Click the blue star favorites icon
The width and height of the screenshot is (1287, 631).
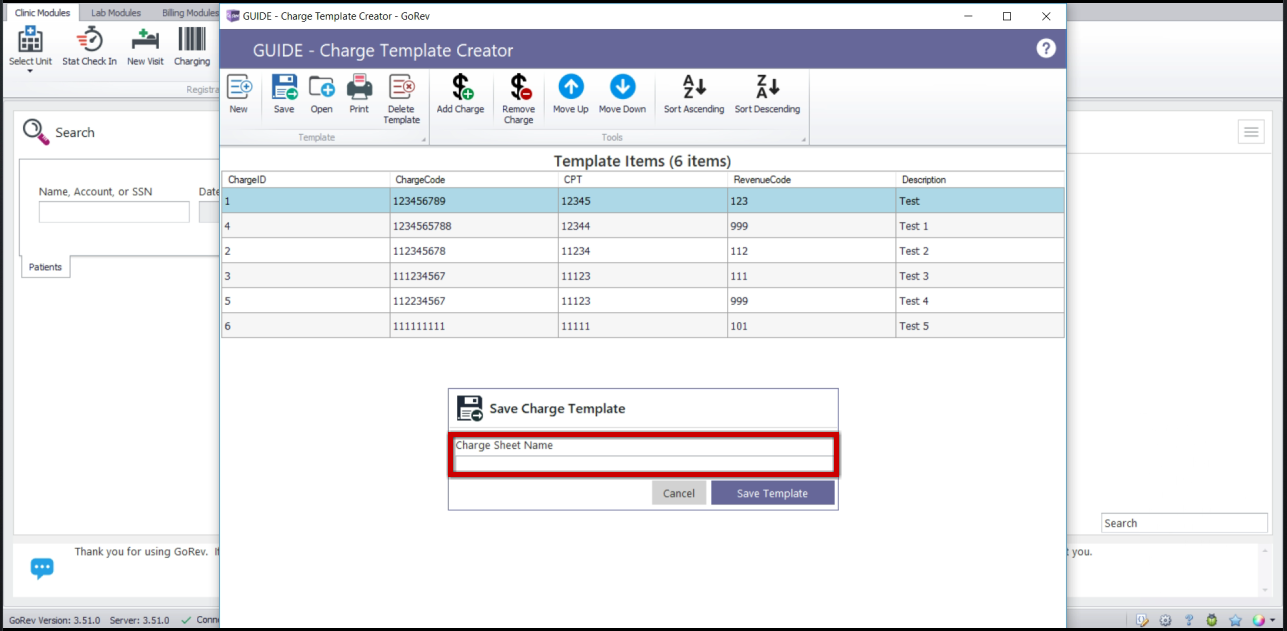1235,621
